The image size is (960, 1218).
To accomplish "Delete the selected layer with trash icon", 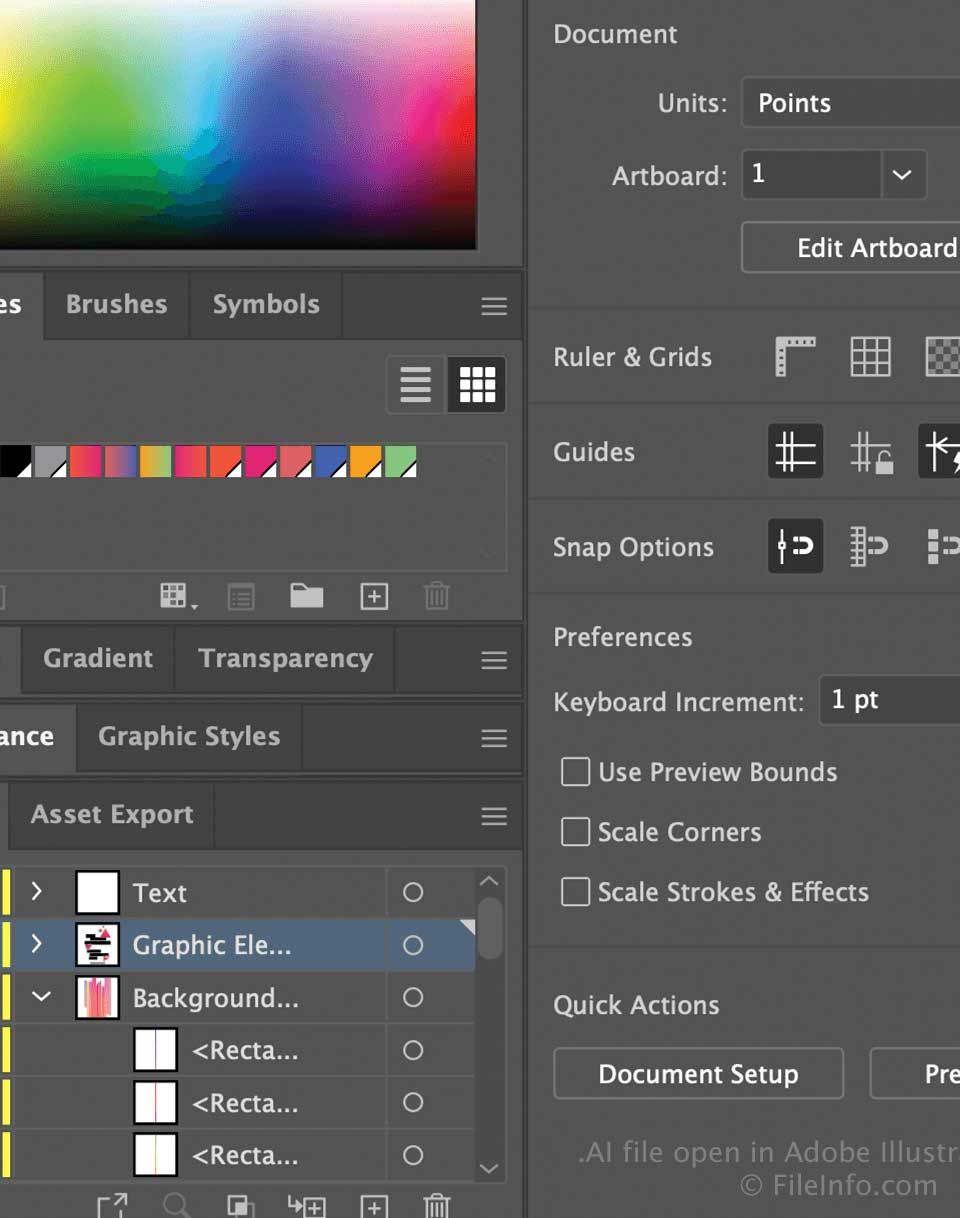I will tap(436, 1205).
